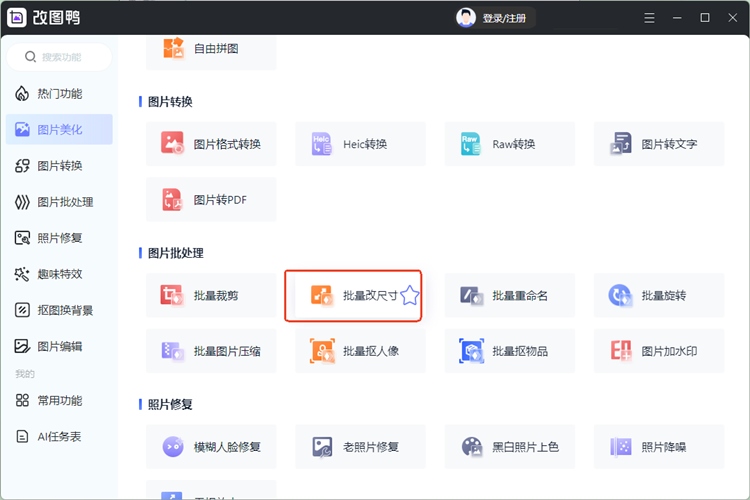Click the 搜索功能 search field
This screenshot has width=750, height=500.
pos(59,57)
